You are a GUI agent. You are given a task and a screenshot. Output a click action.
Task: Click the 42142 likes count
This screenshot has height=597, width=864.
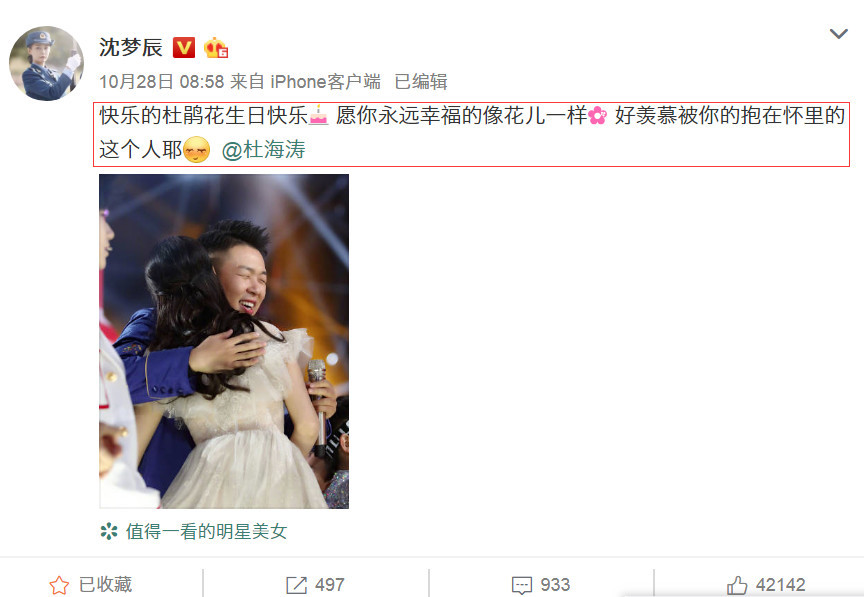pos(780,585)
